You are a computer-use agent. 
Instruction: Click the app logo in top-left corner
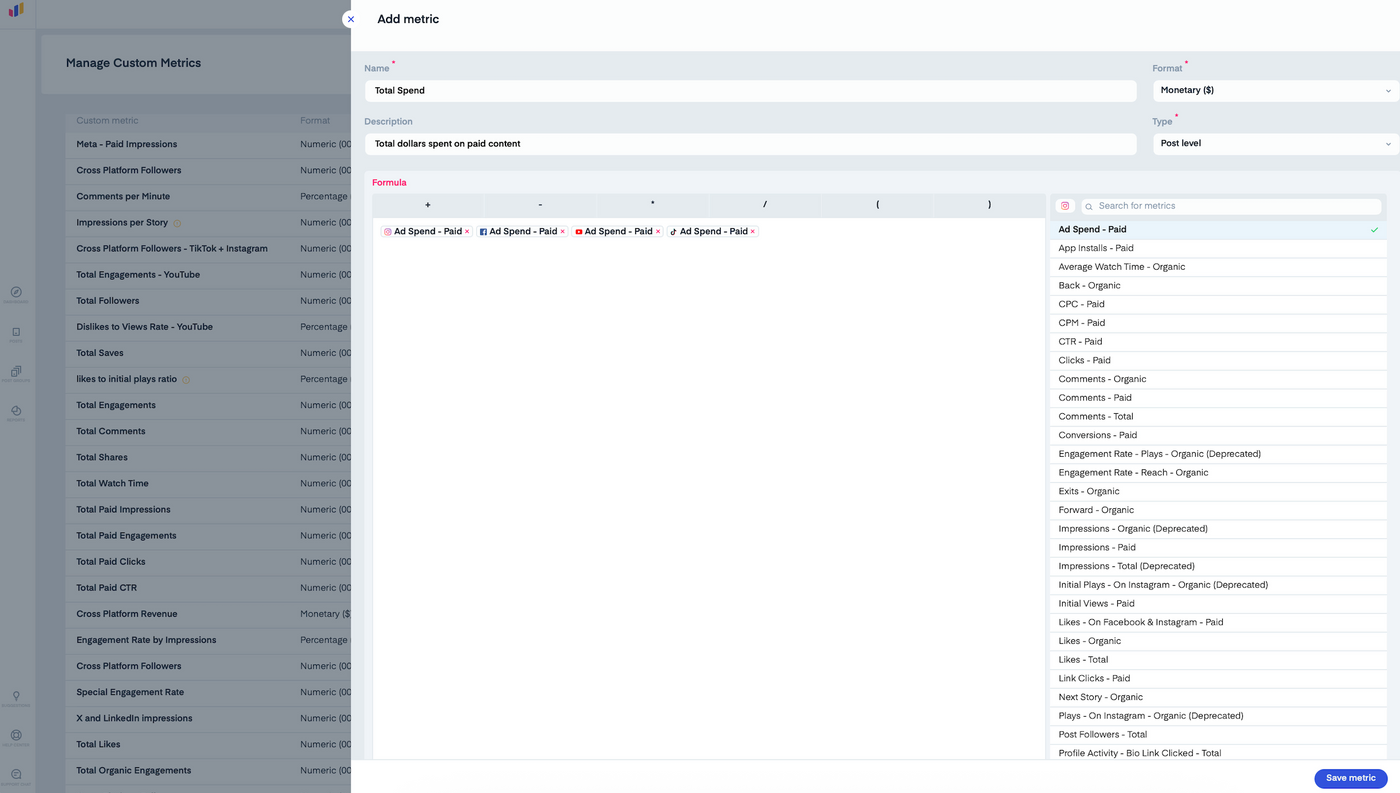(x=16, y=10)
